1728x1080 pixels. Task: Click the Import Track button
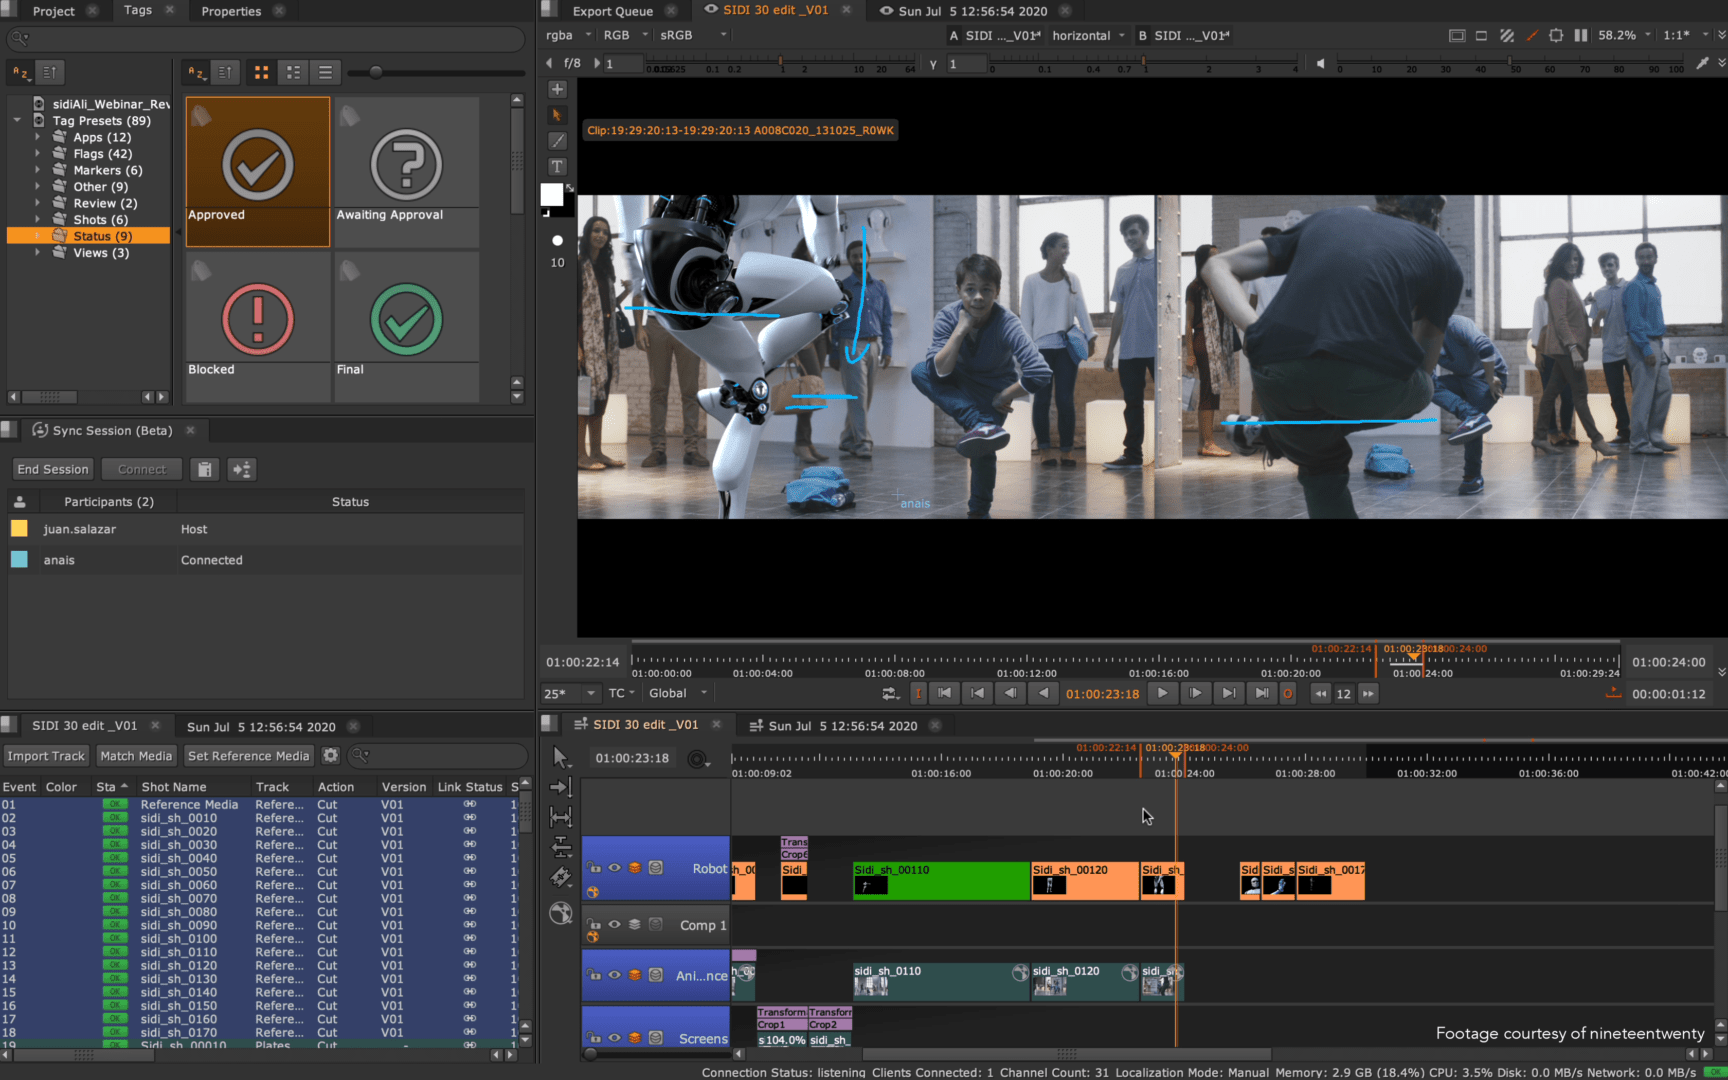click(x=46, y=755)
